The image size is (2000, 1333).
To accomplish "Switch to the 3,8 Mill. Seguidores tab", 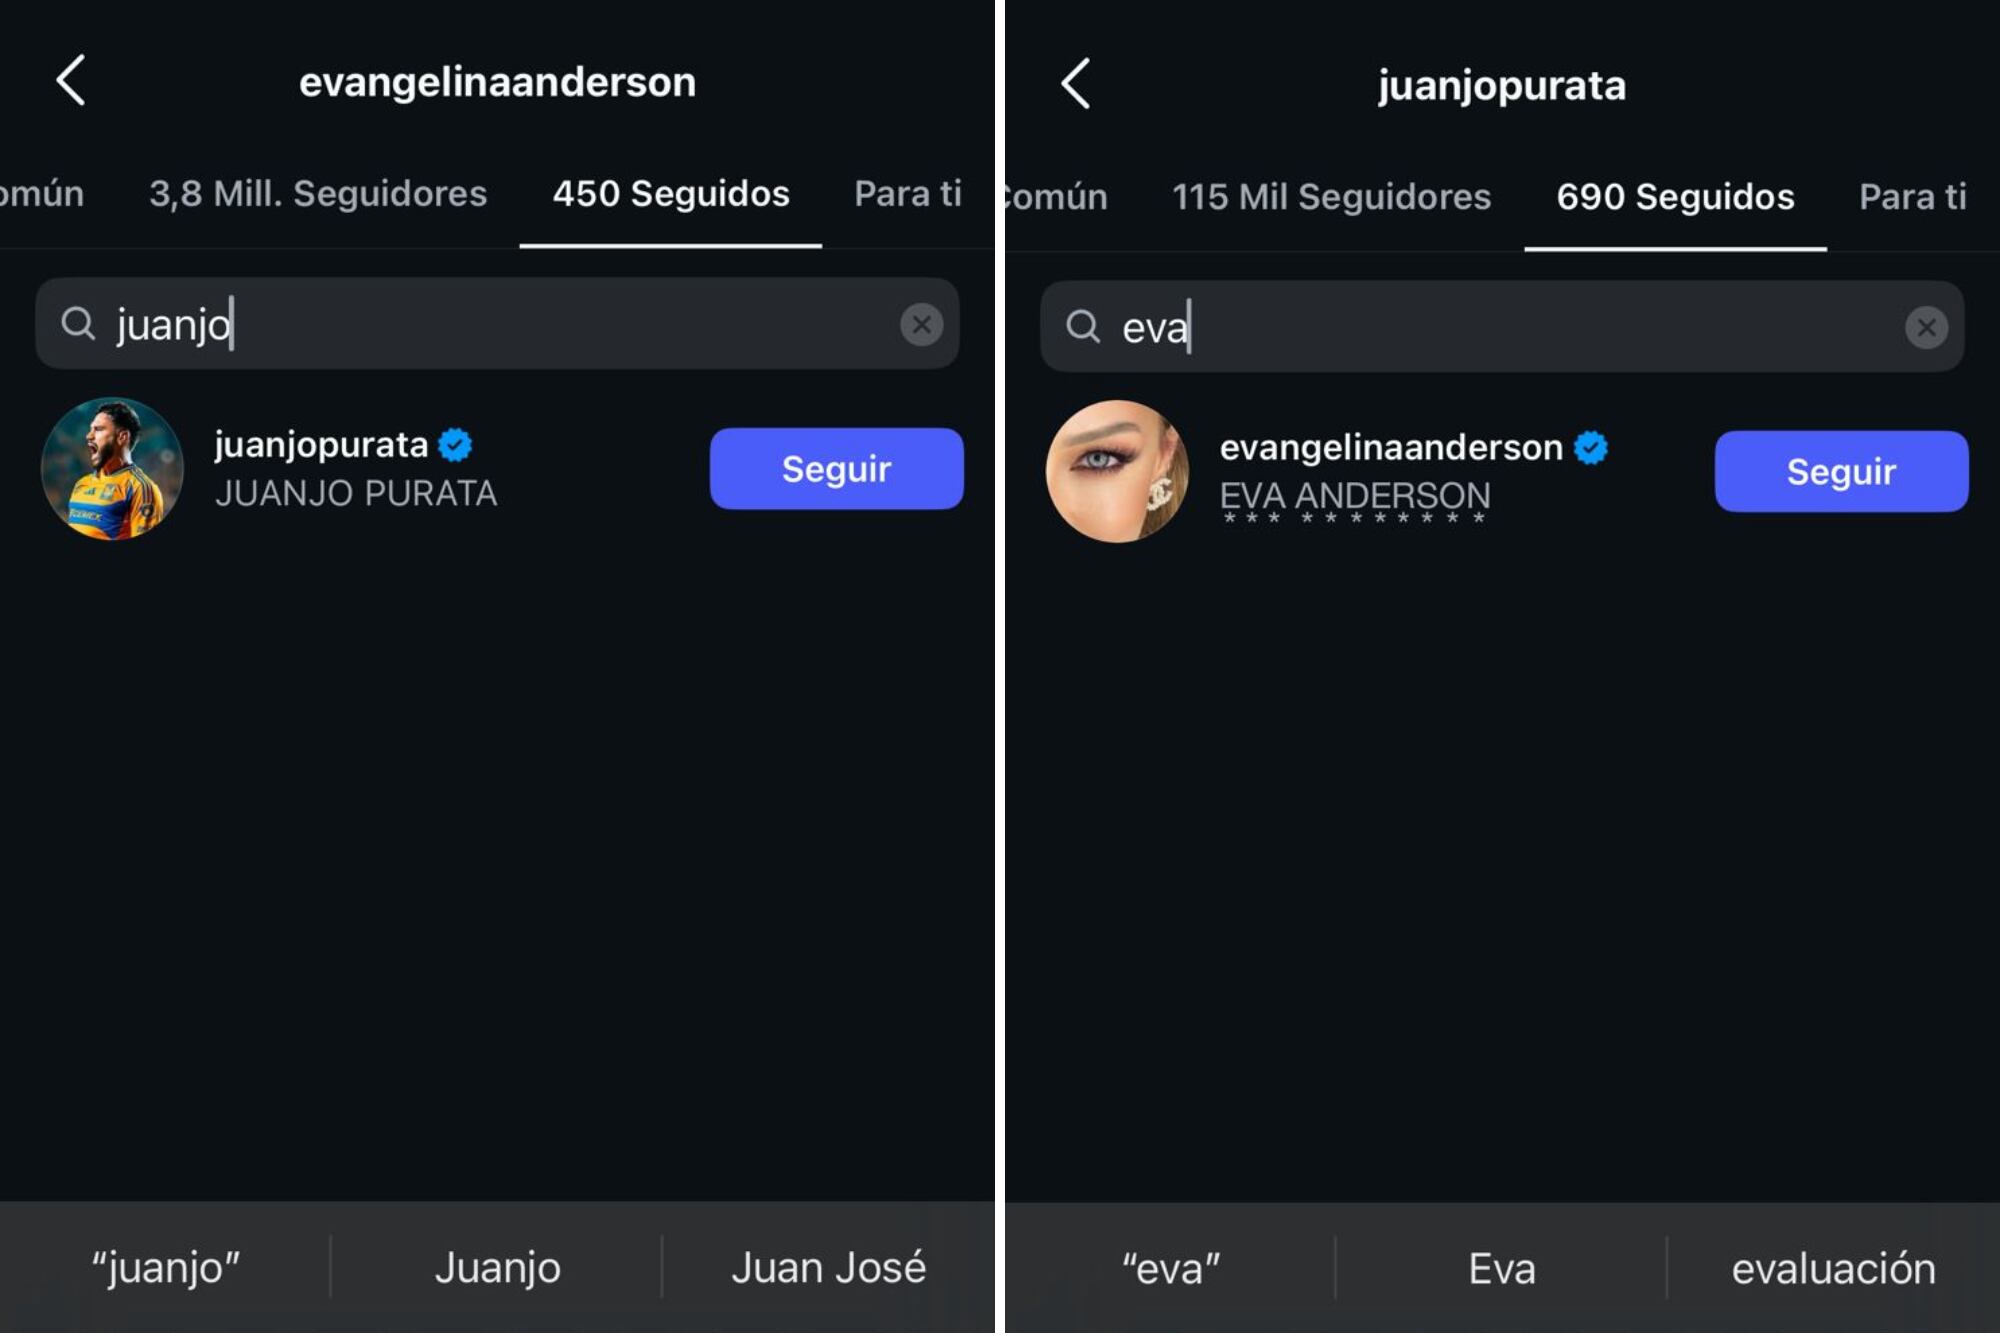I will (318, 193).
